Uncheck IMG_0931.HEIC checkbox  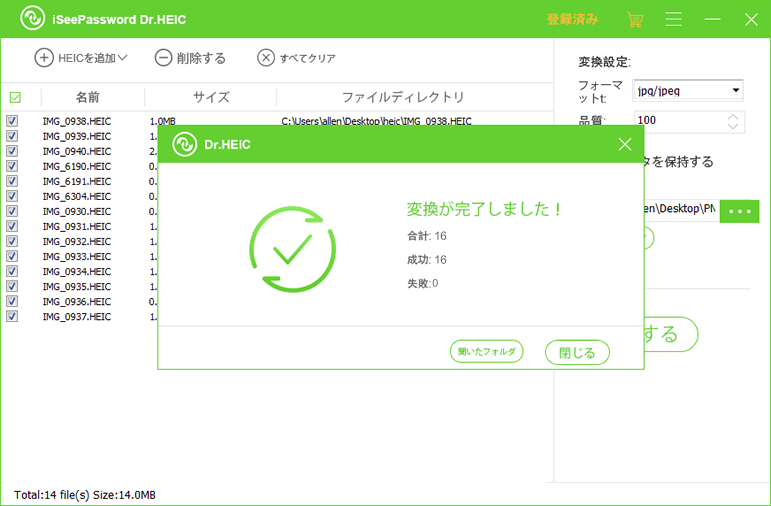[12, 226]
